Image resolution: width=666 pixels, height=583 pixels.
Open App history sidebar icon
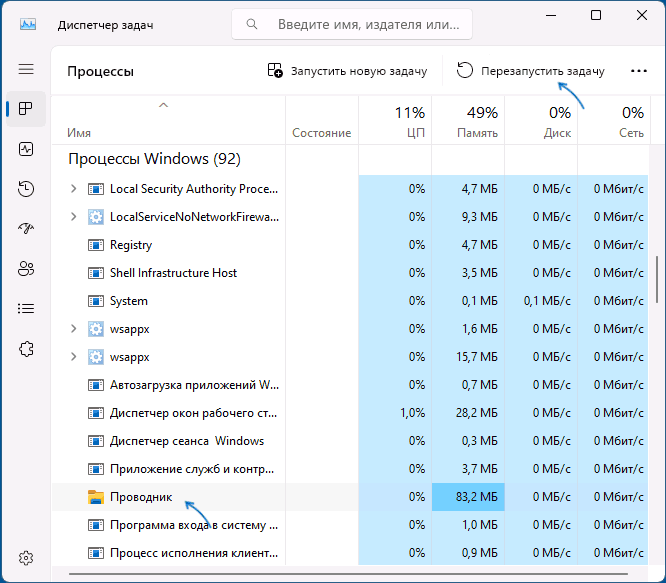coord(26,189)
